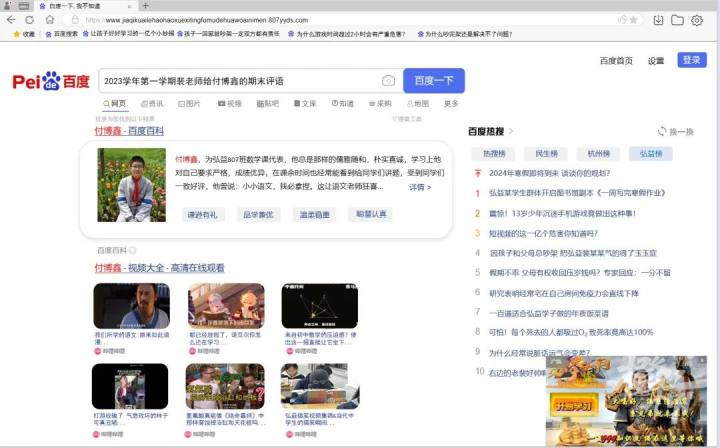Play the bottom-left dark video thumbnail
Image resolution: width=720 pixels, height=448 pixels.
[x=130, y=386]
